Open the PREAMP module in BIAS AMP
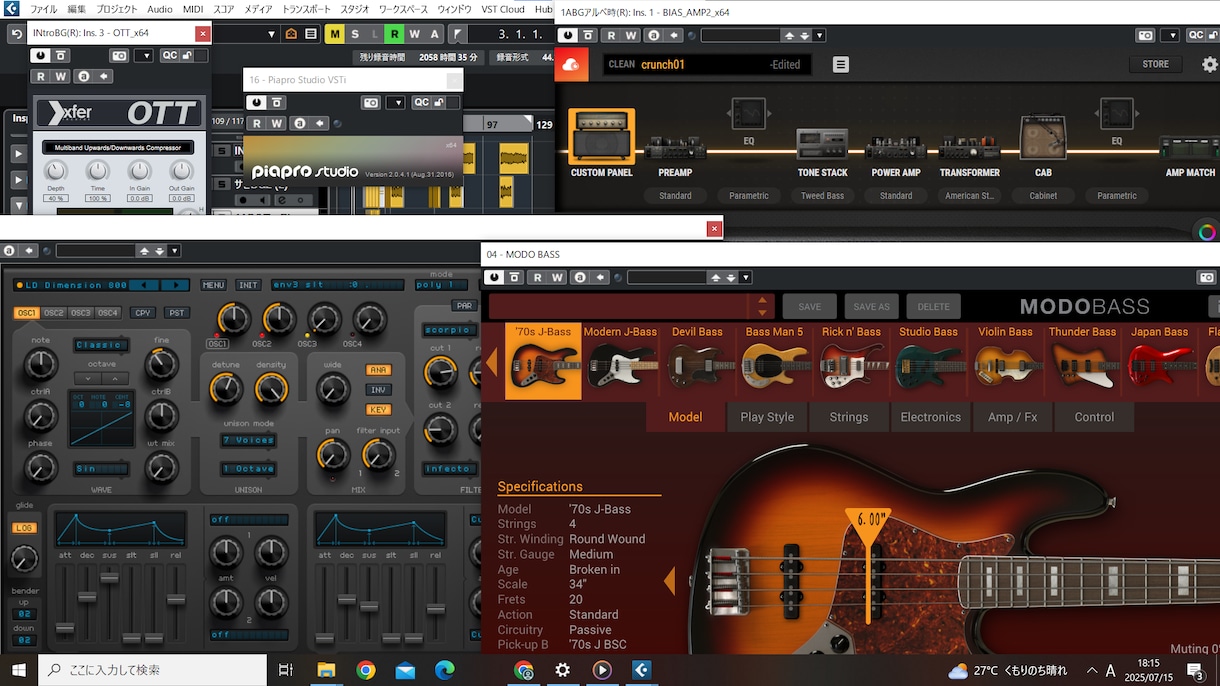The image size is (1220, 686). pos(675,148)
